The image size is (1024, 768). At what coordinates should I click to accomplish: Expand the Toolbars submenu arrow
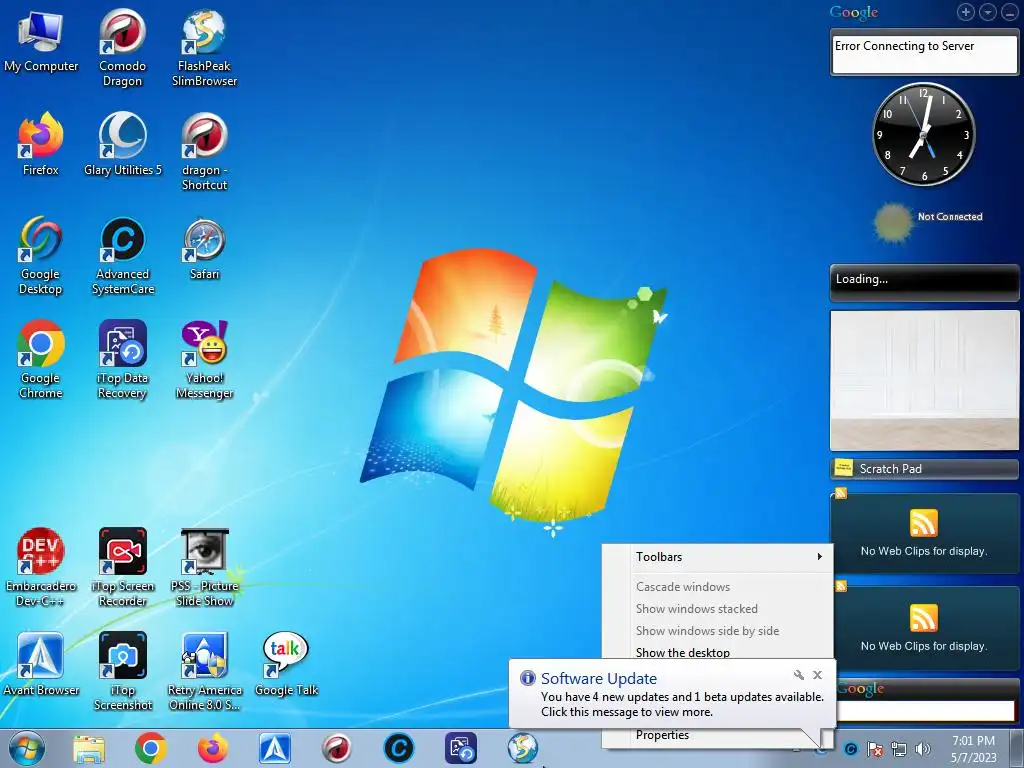coord(819,556)
